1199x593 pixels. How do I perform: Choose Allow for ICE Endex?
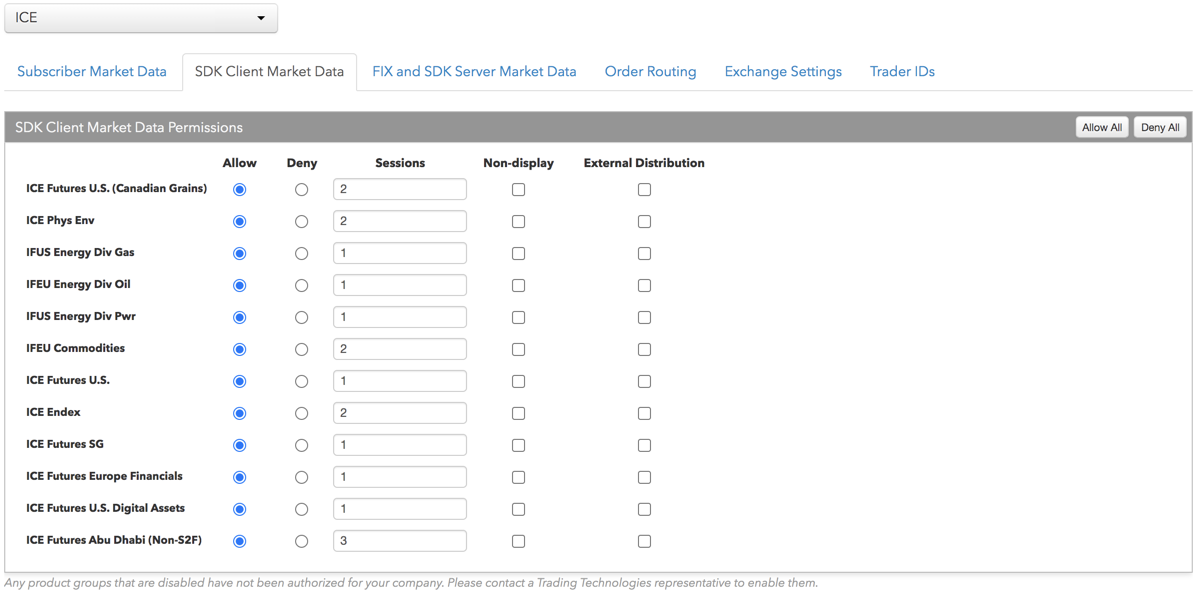pyautogui.click(x=239, y=413)
